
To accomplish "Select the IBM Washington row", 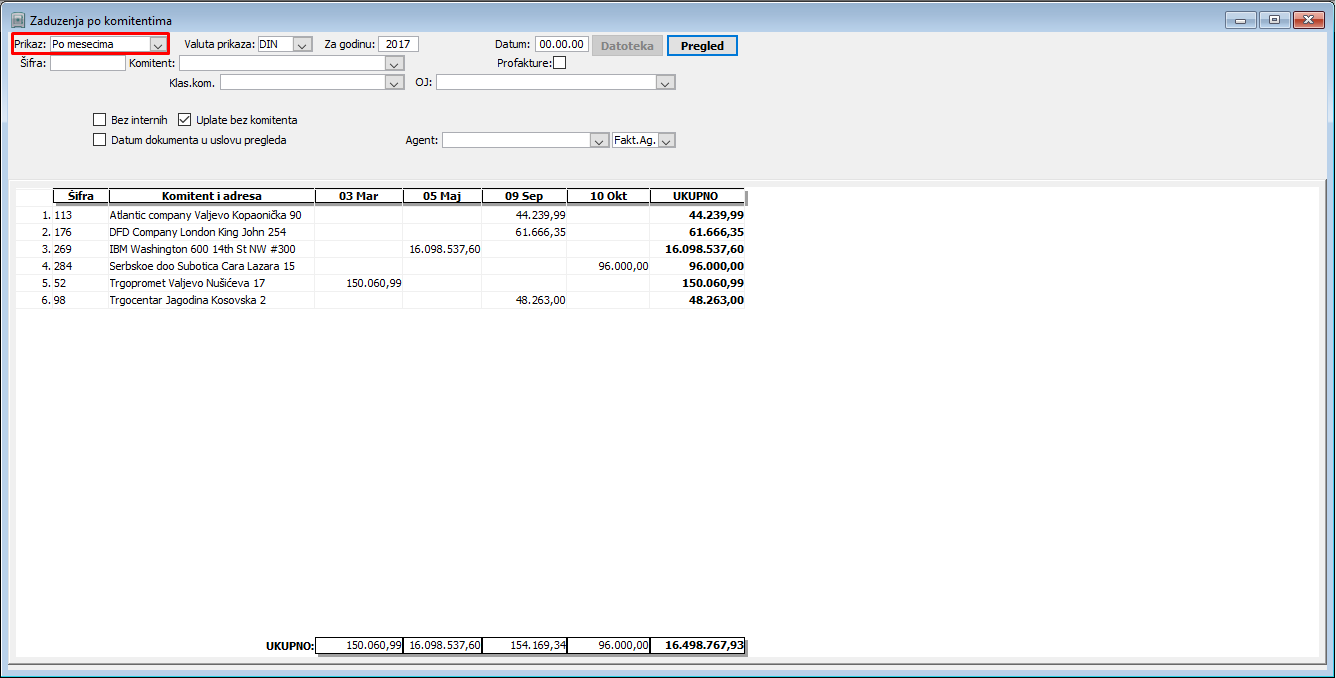I will (x=380, y=249).
